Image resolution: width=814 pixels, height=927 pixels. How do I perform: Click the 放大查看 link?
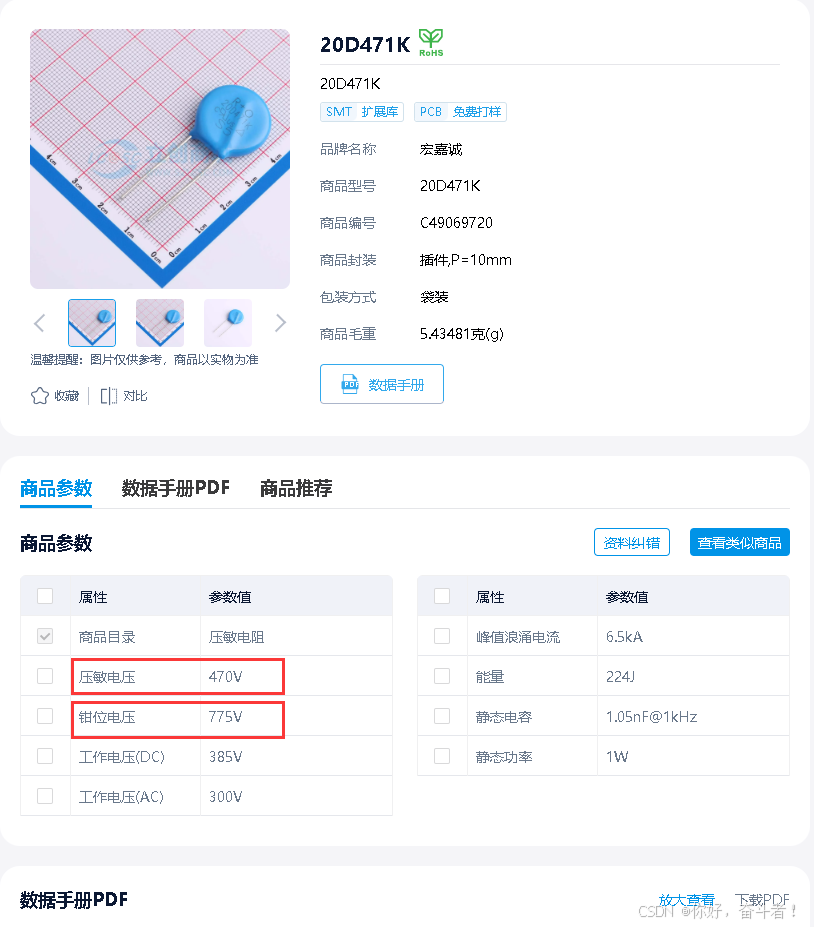pyautogui.click(x=687, y=900)
